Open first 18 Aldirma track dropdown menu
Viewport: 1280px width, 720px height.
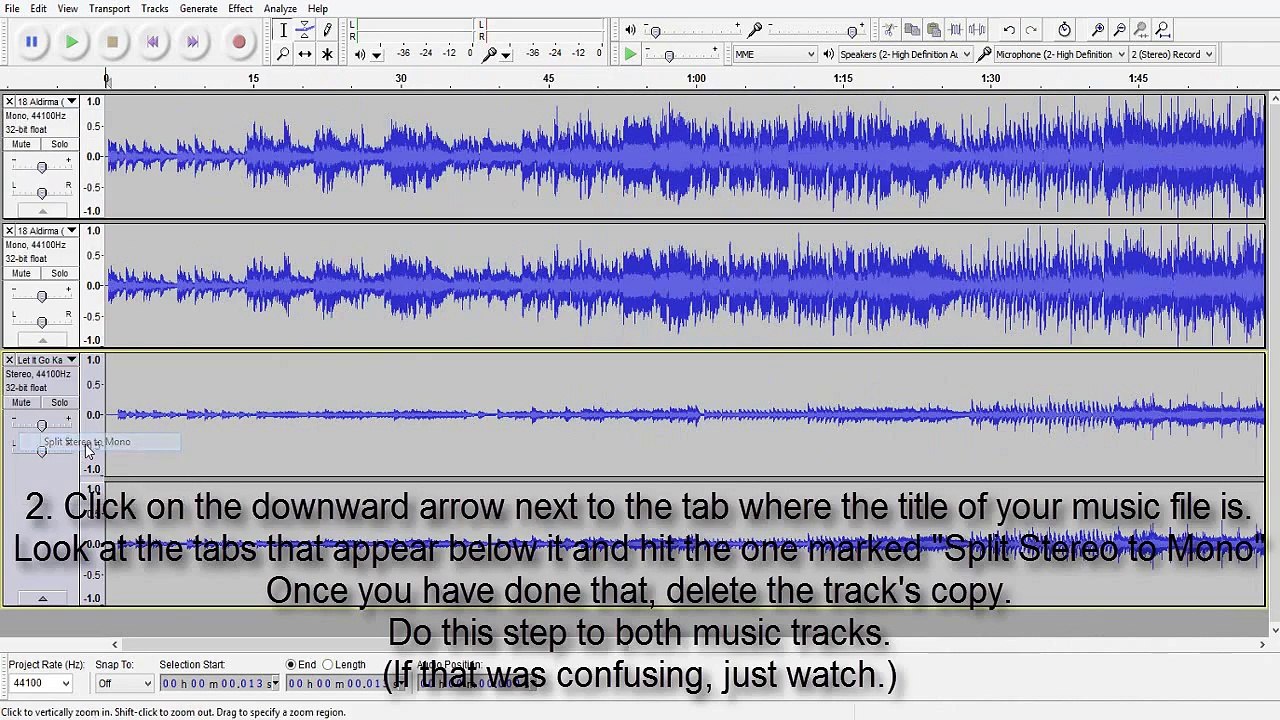pyautogui.click(x=71, y=102)
